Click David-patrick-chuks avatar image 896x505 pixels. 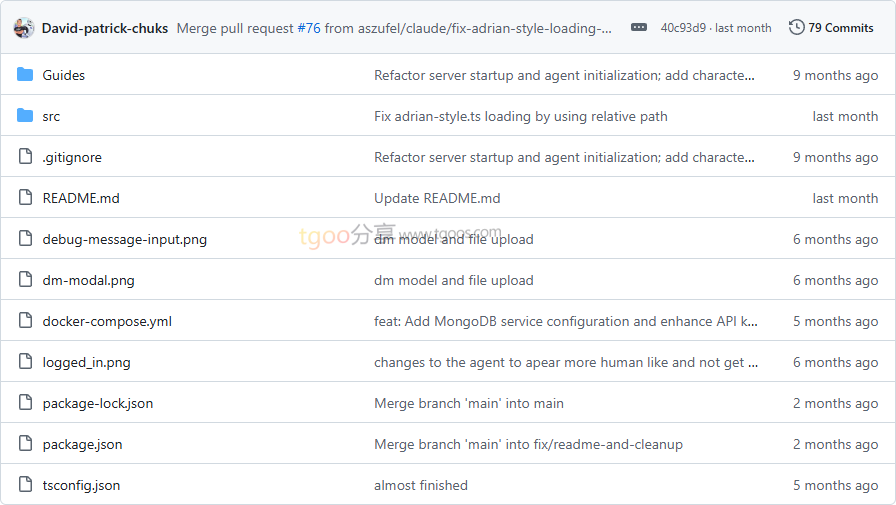click(x=24, y=28)
